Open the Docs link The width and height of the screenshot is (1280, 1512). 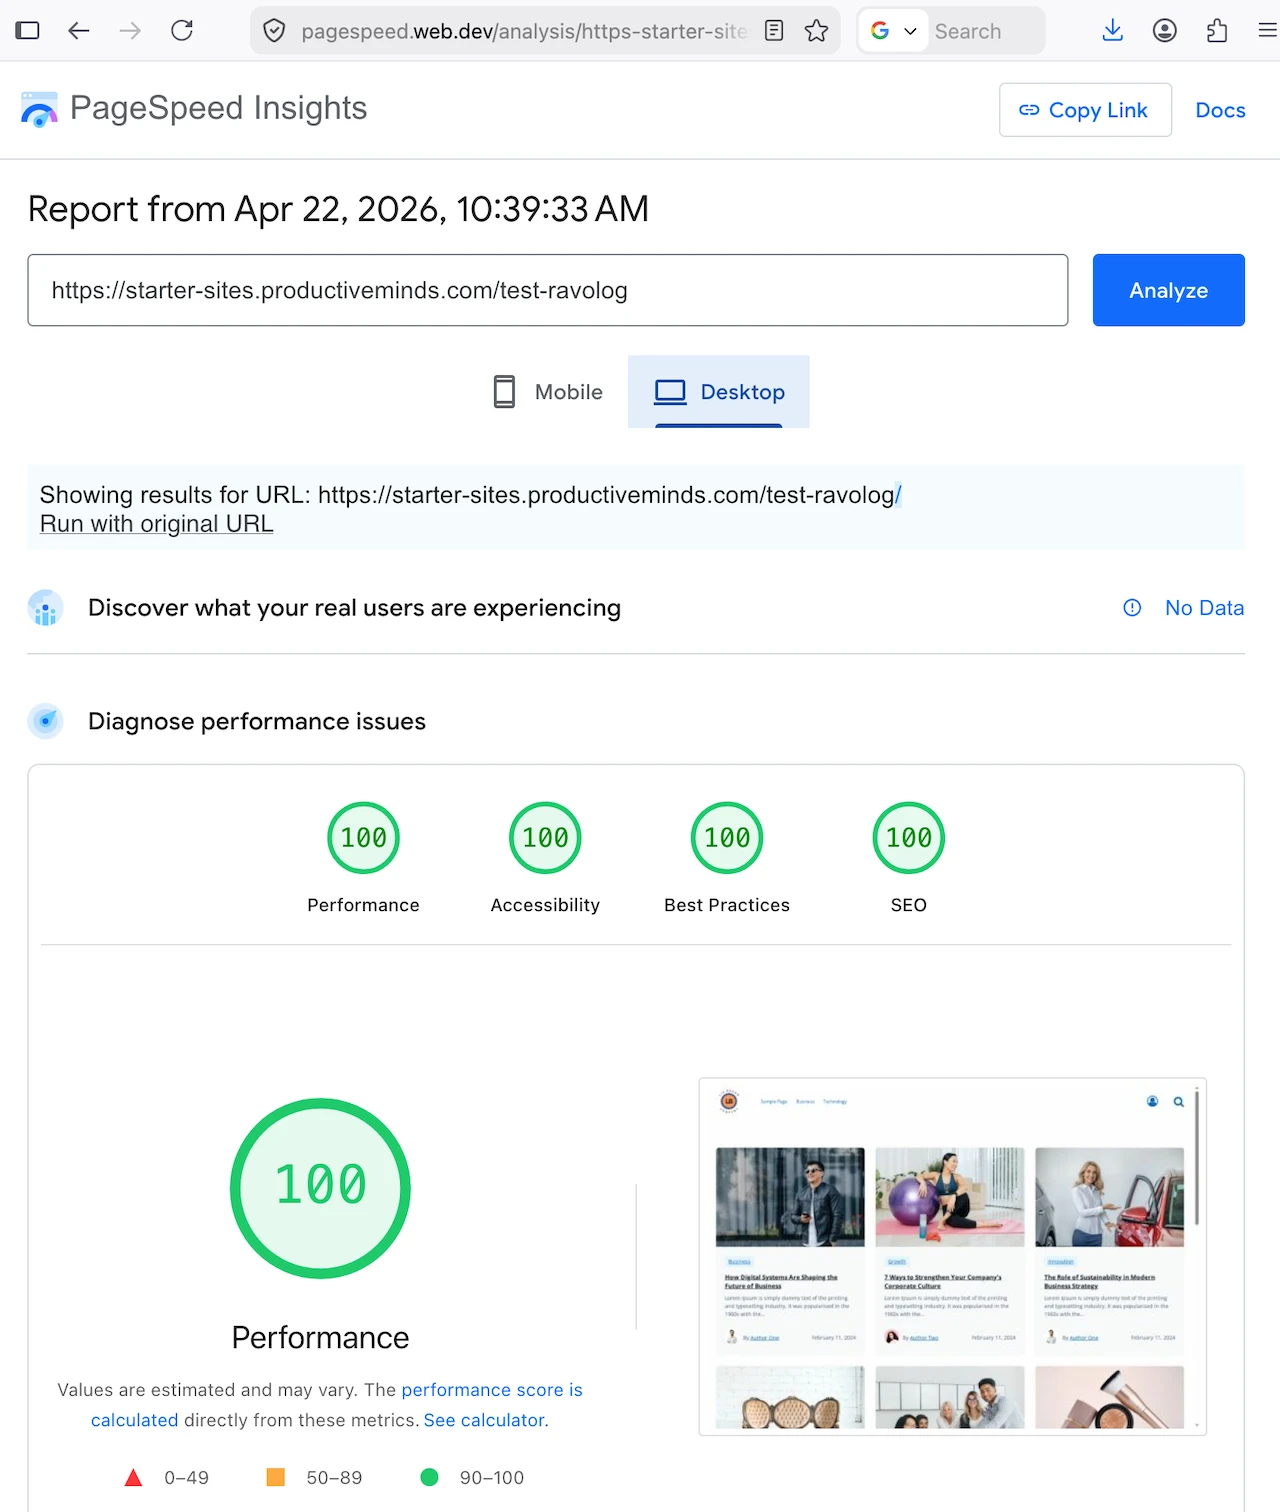(1220, 110)
